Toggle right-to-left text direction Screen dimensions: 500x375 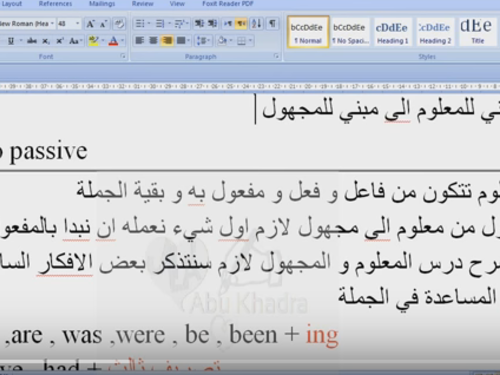(241, 24)
